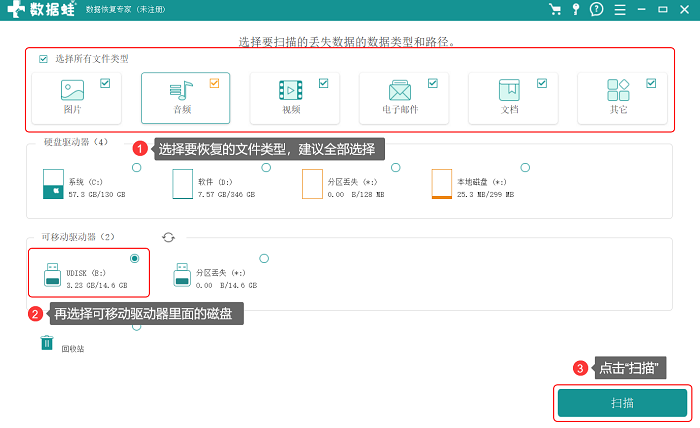Click the key registration icon
This screenshot has width=700, height=428.
(576, 9)
